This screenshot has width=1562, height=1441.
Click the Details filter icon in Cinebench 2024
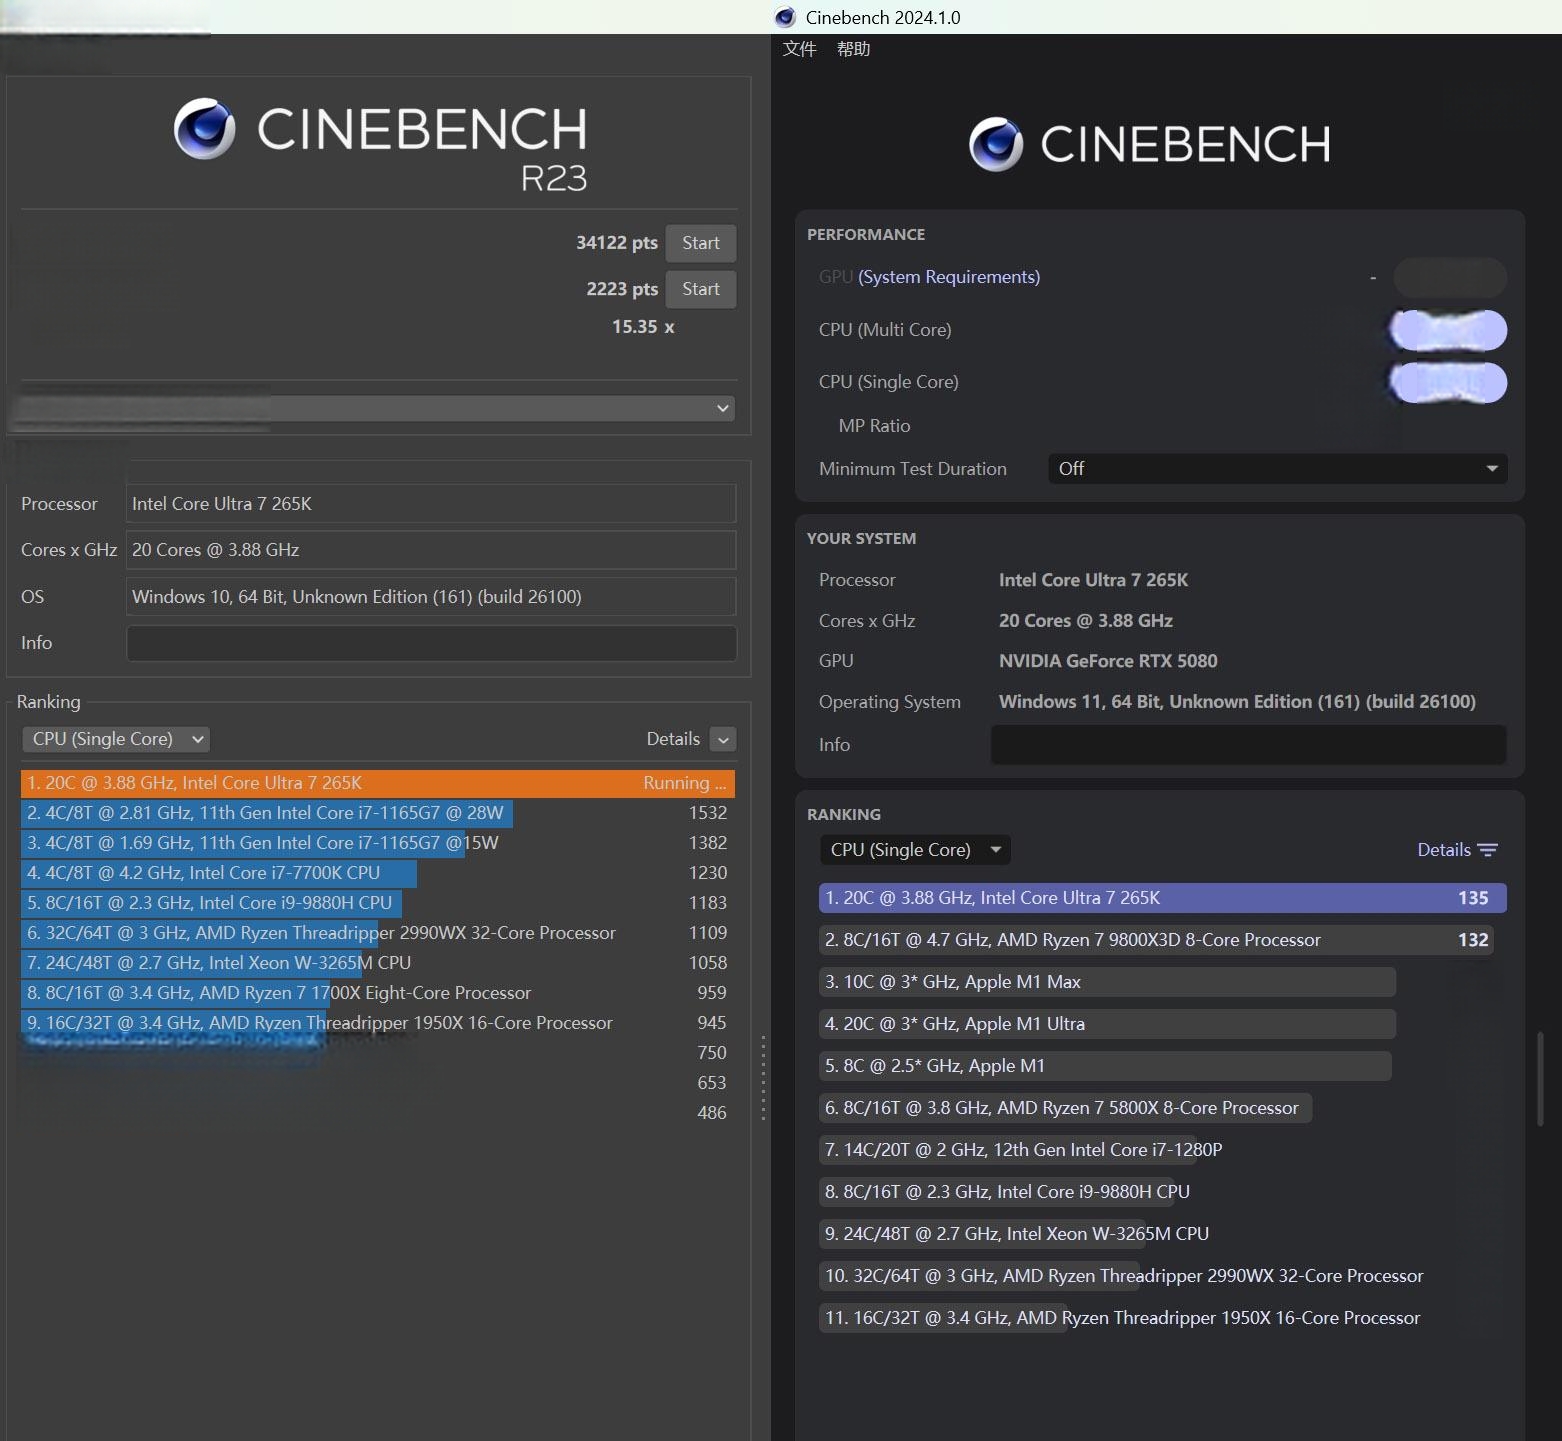[x=1488, y=850]
